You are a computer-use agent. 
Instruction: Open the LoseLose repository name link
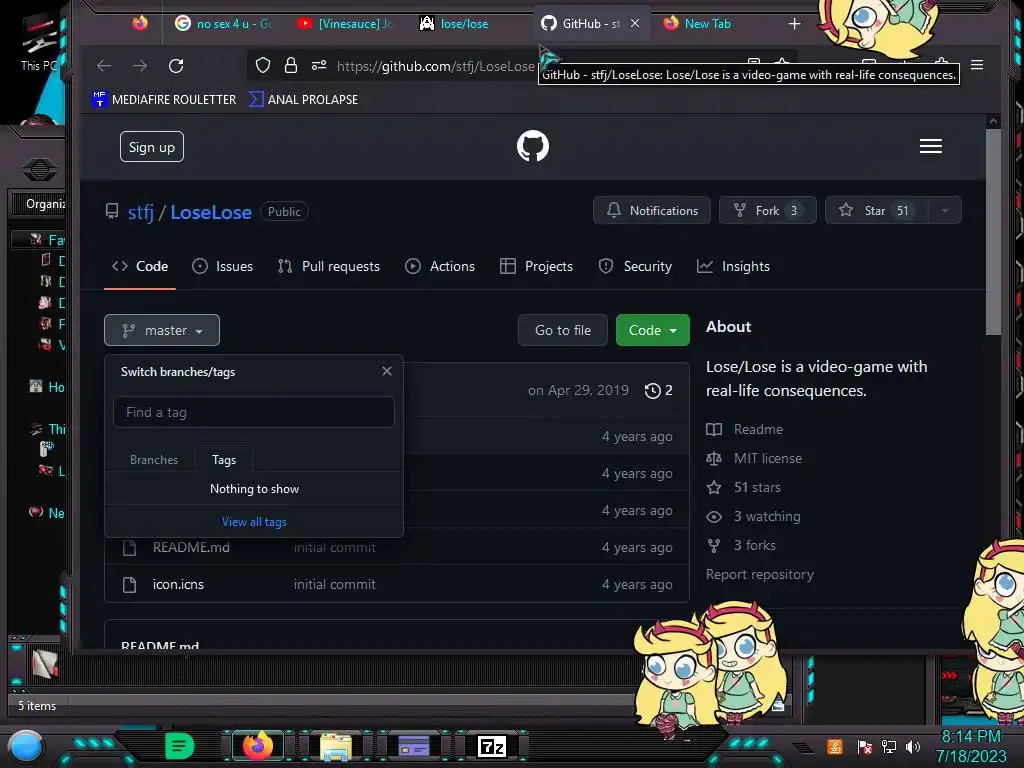point(211,212)
